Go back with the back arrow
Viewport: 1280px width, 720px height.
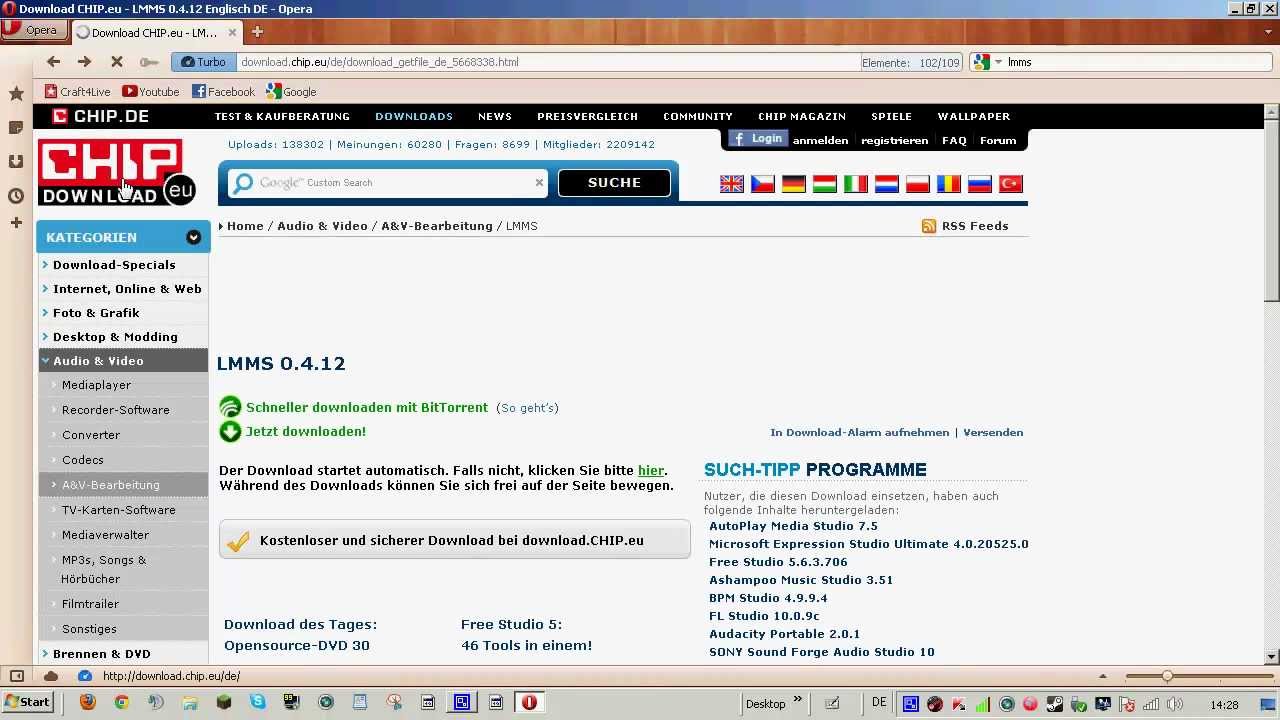point(54,62)
